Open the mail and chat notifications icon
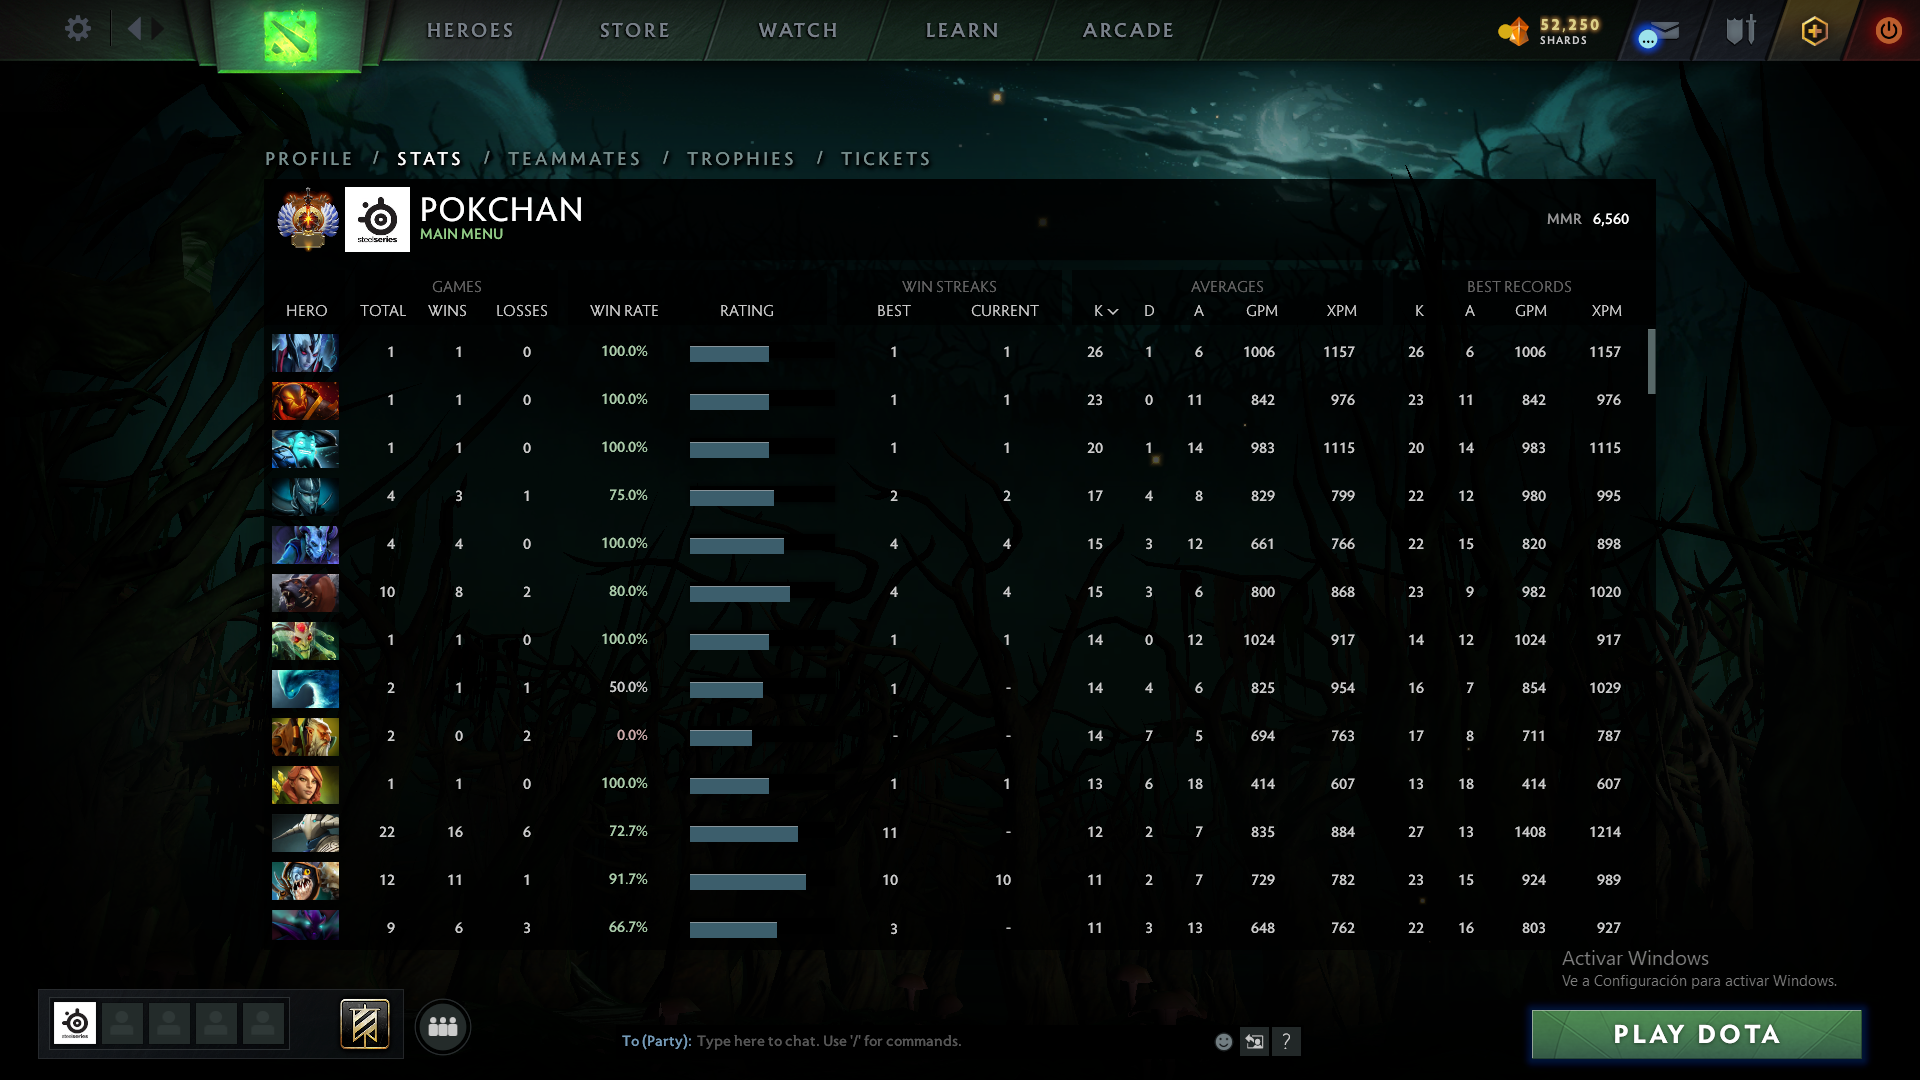Screen dimensions: 1920x1080 (1658, 33)
